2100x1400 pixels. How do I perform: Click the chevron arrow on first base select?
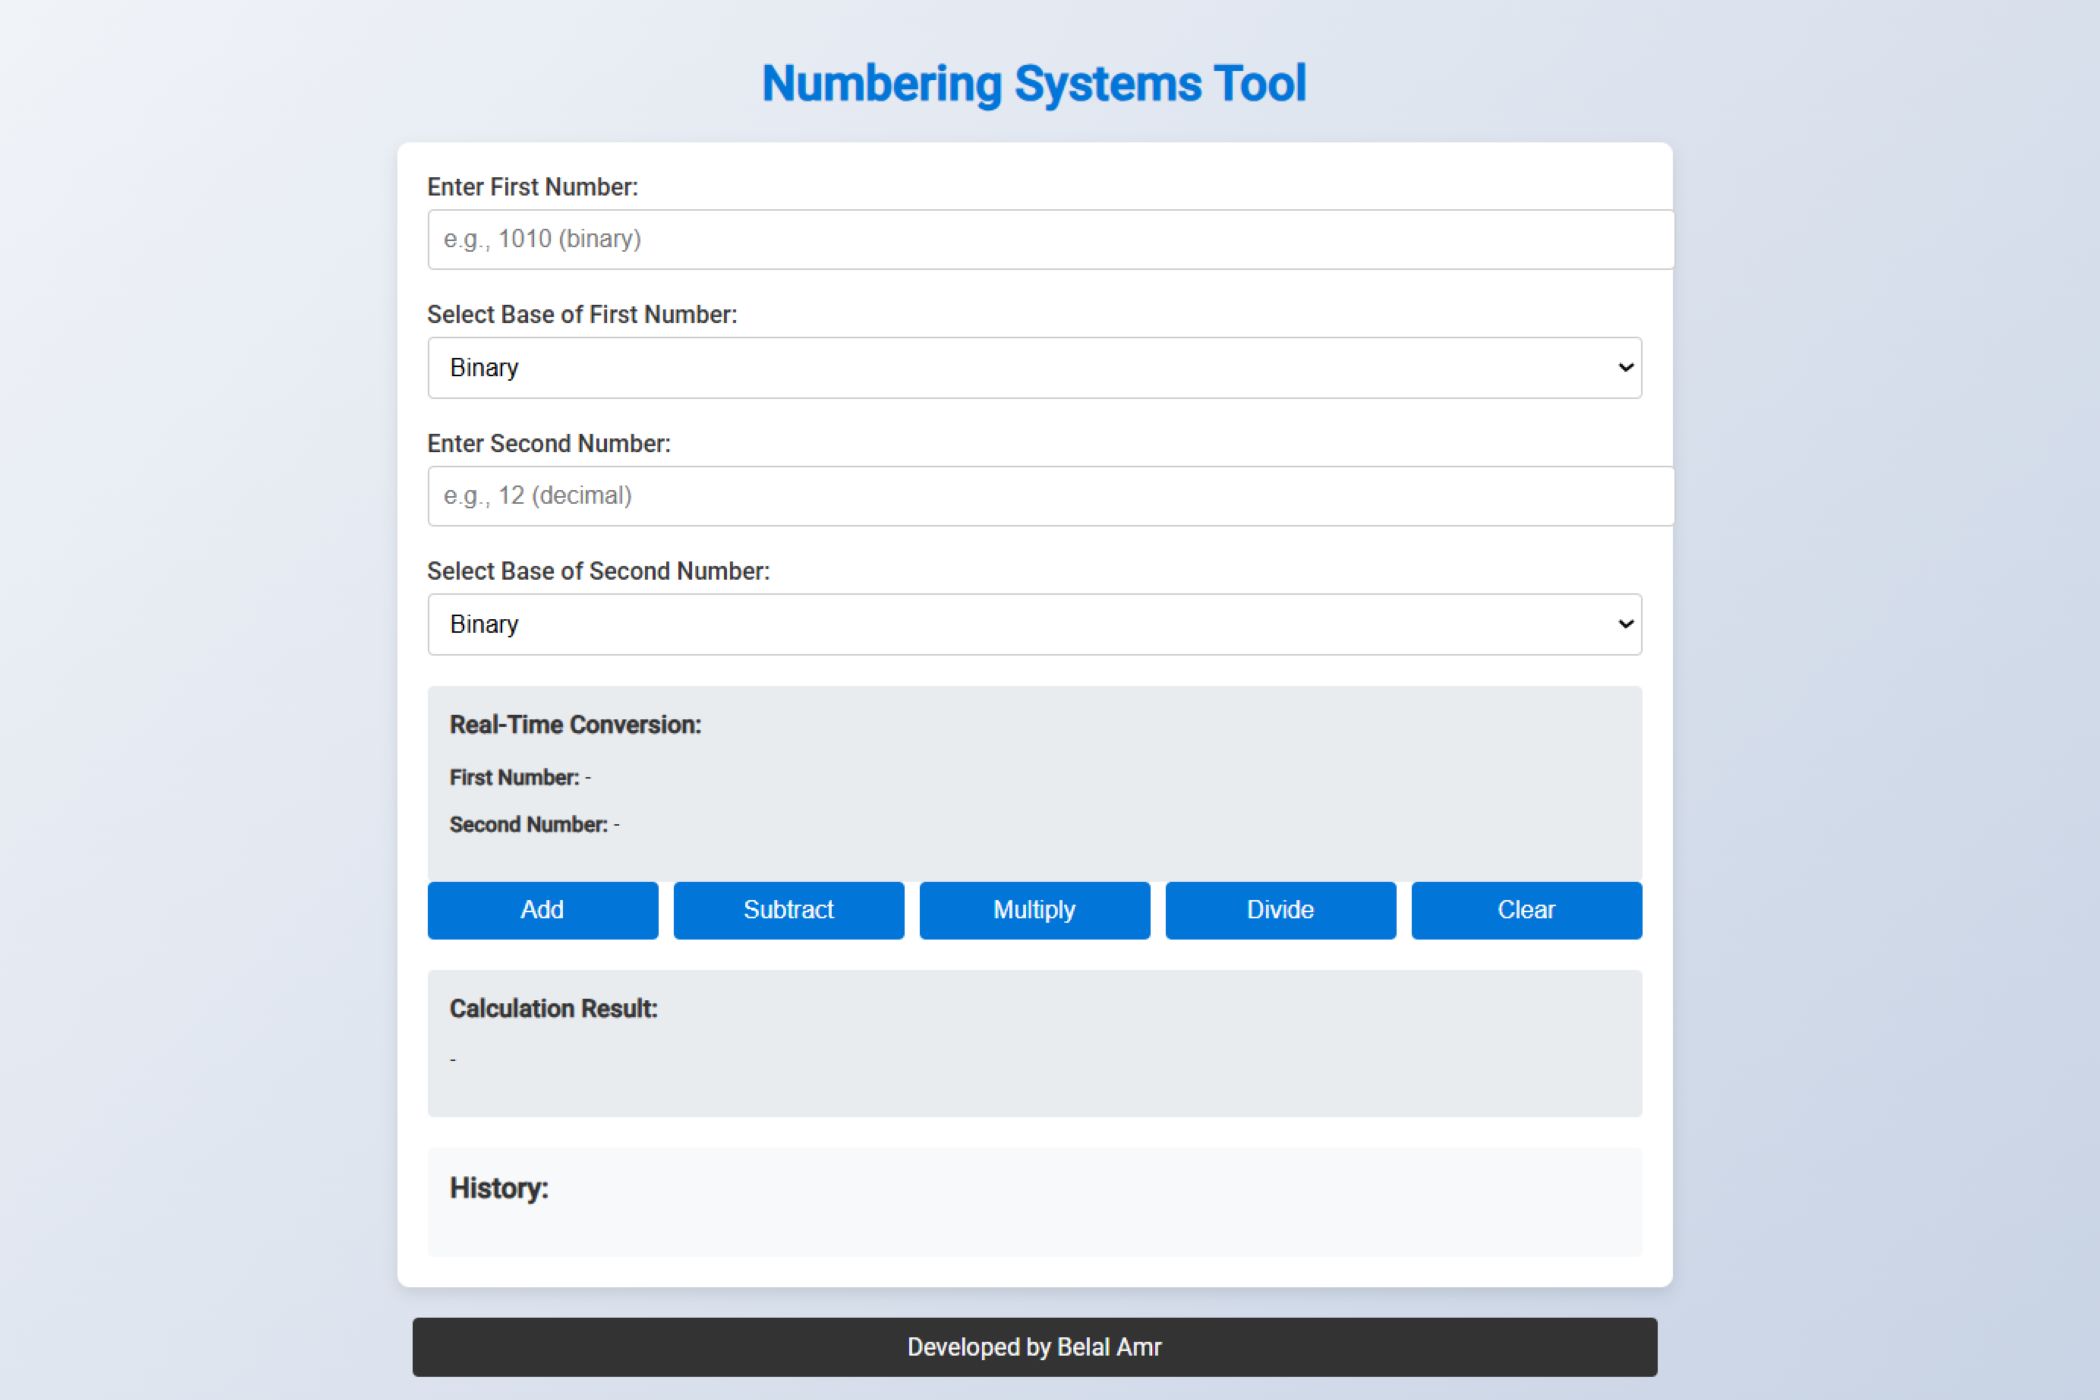(1625, 368)
